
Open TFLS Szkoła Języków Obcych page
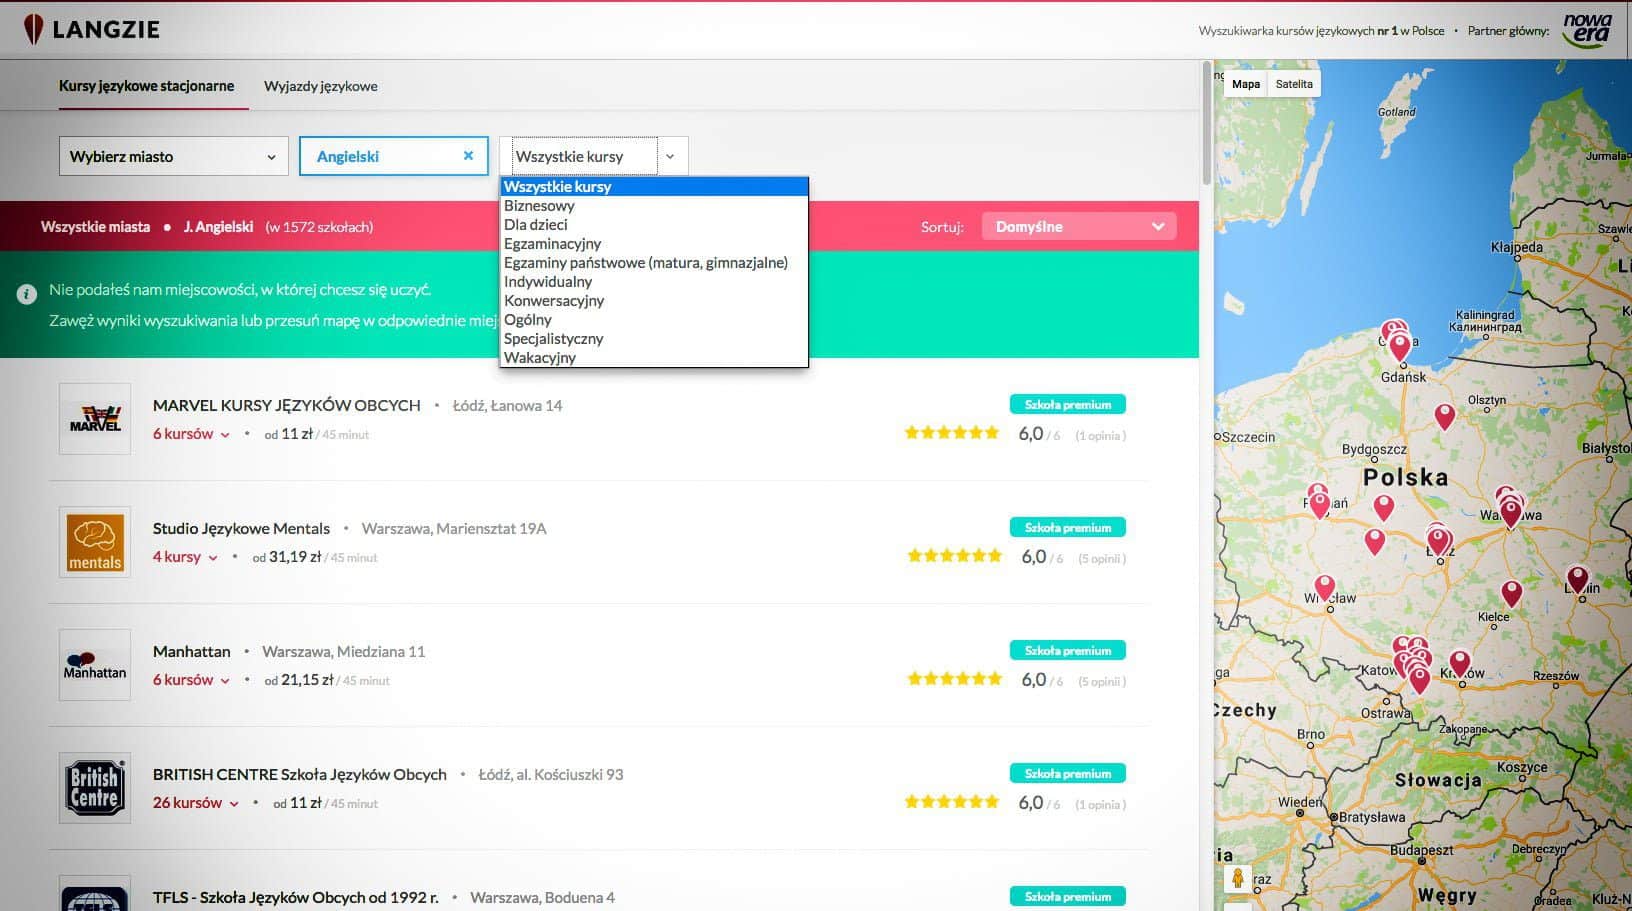[x=296, y=897]
